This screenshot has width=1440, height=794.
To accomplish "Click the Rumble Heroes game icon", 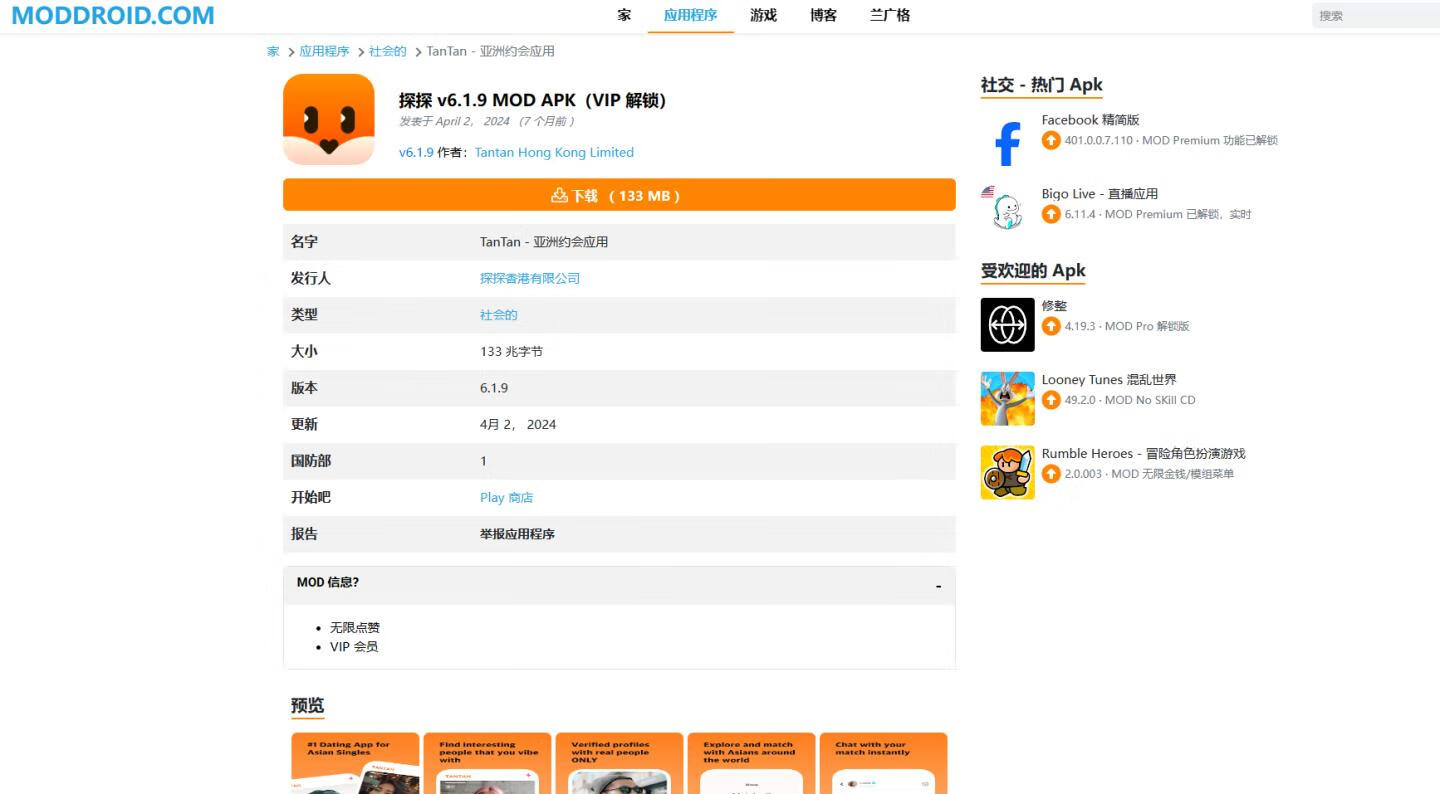I will pyautogui.click(x=1007, y=472).
